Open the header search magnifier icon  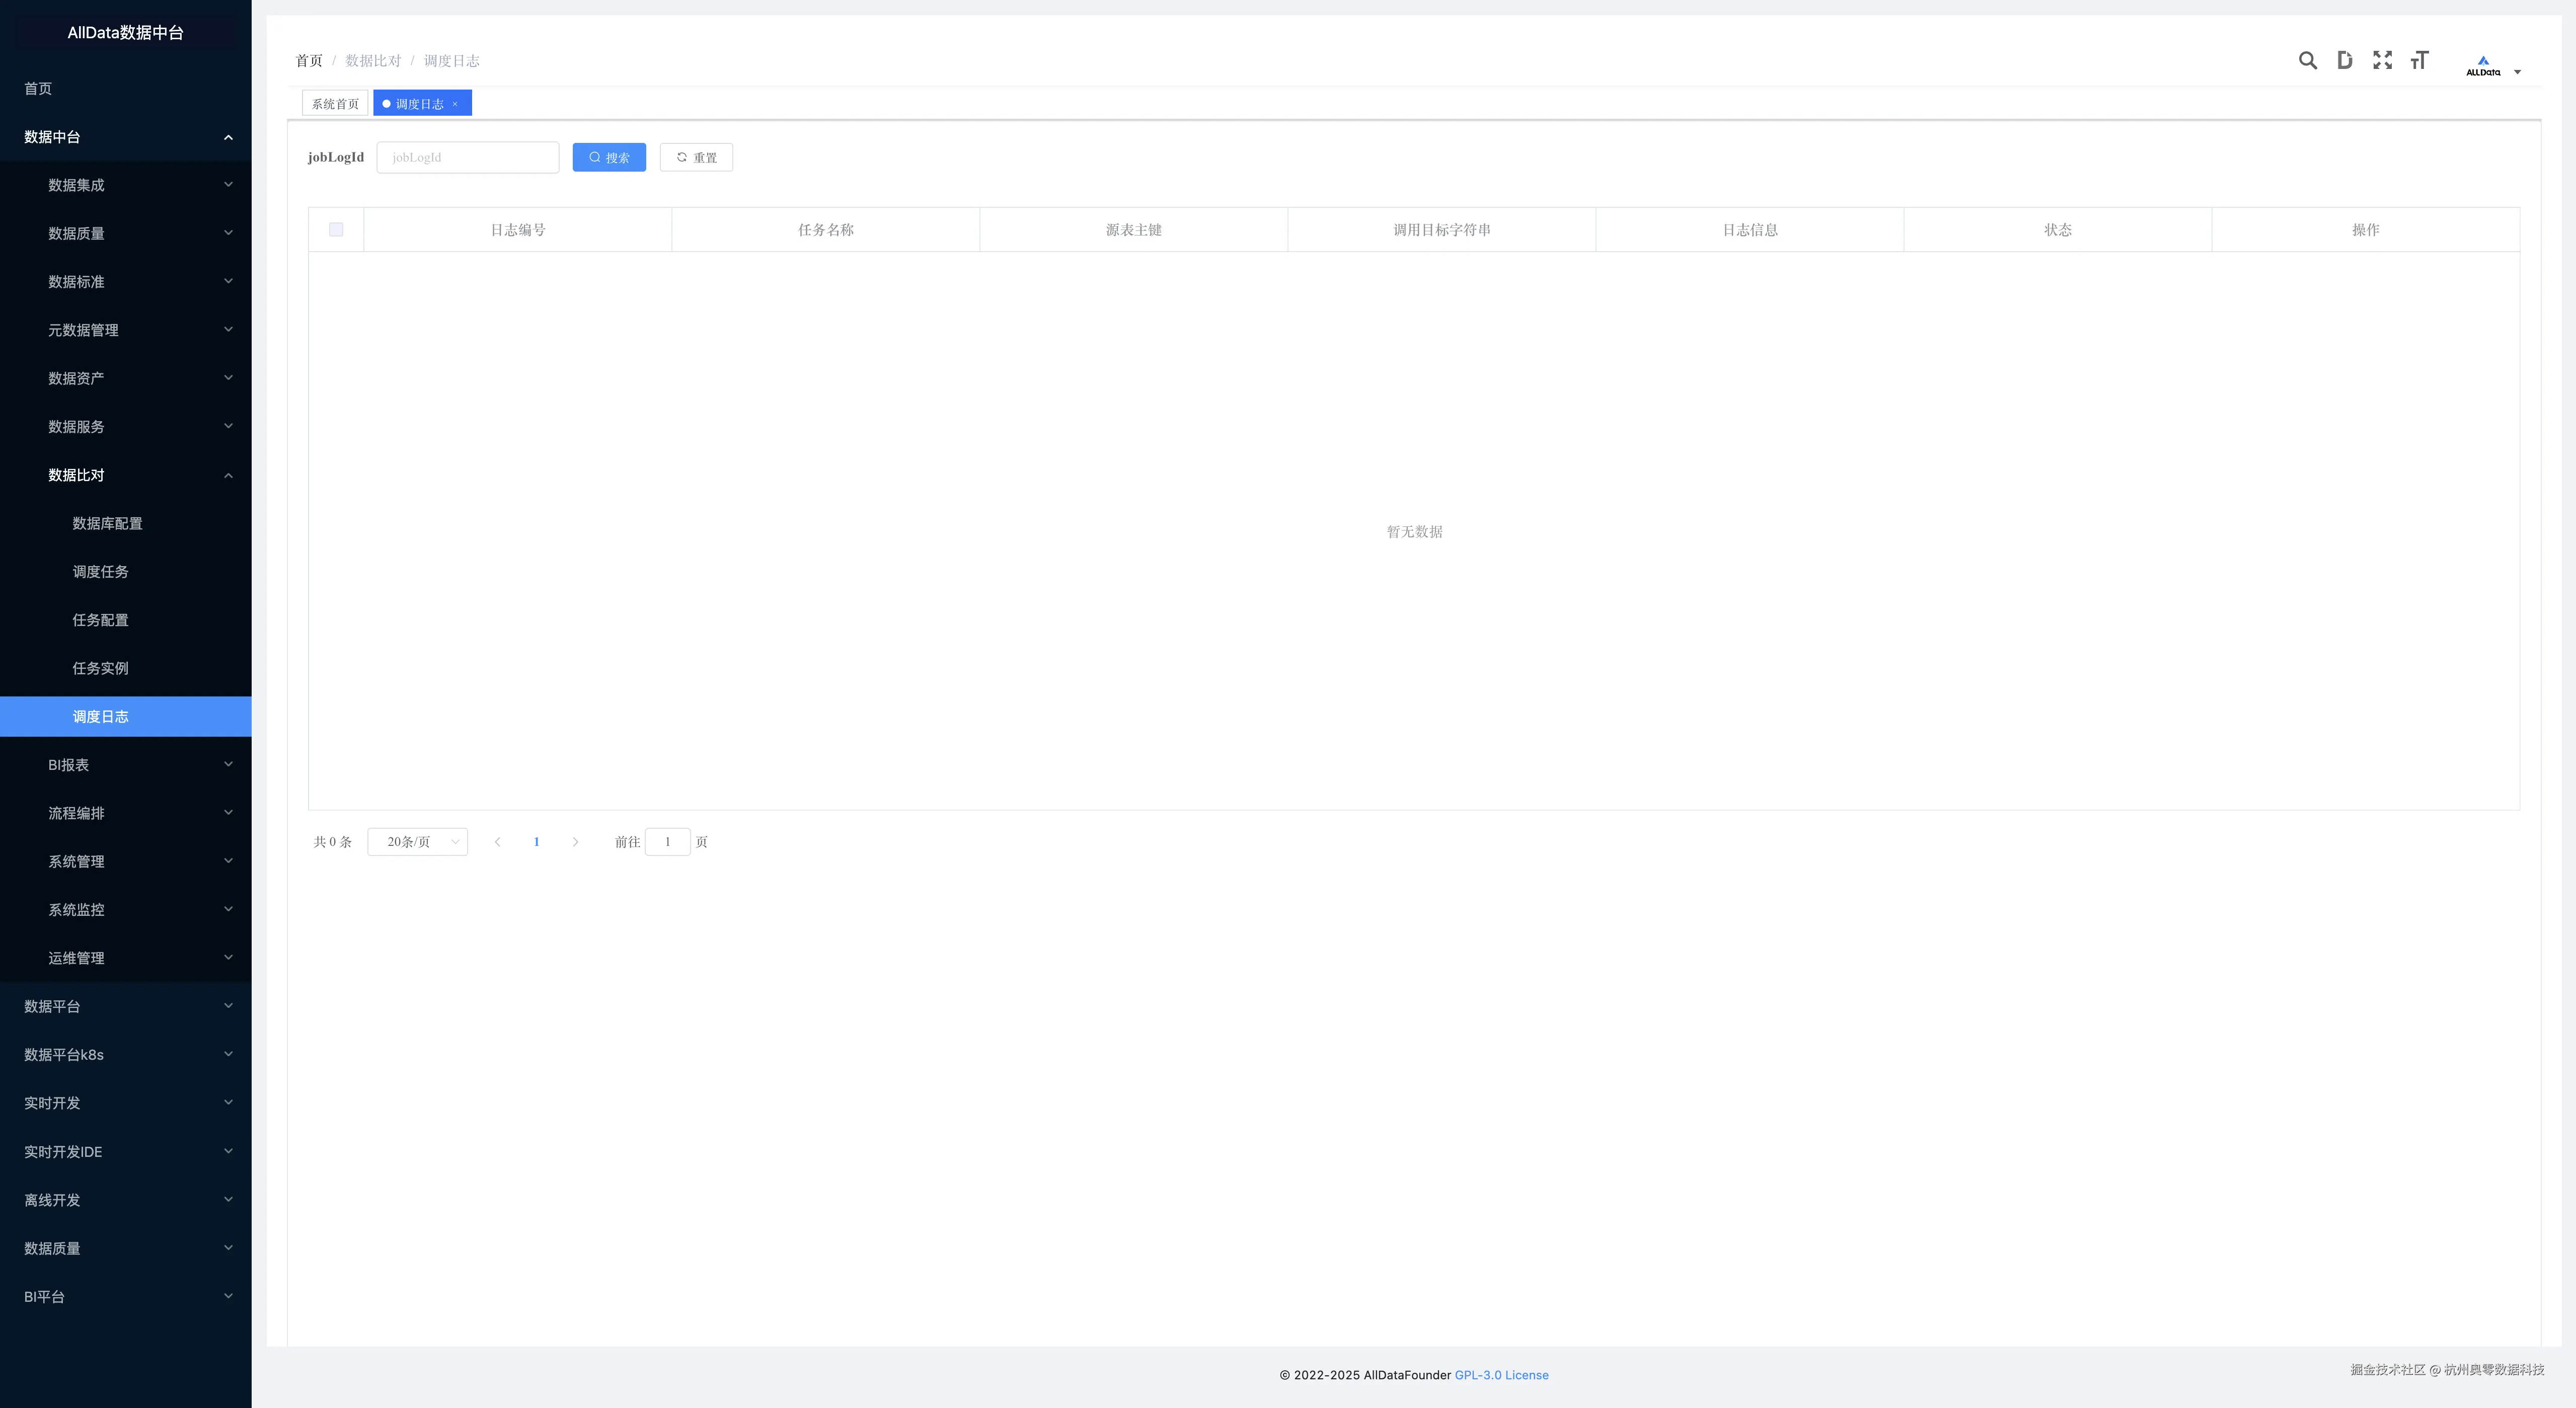(2307, 61)
